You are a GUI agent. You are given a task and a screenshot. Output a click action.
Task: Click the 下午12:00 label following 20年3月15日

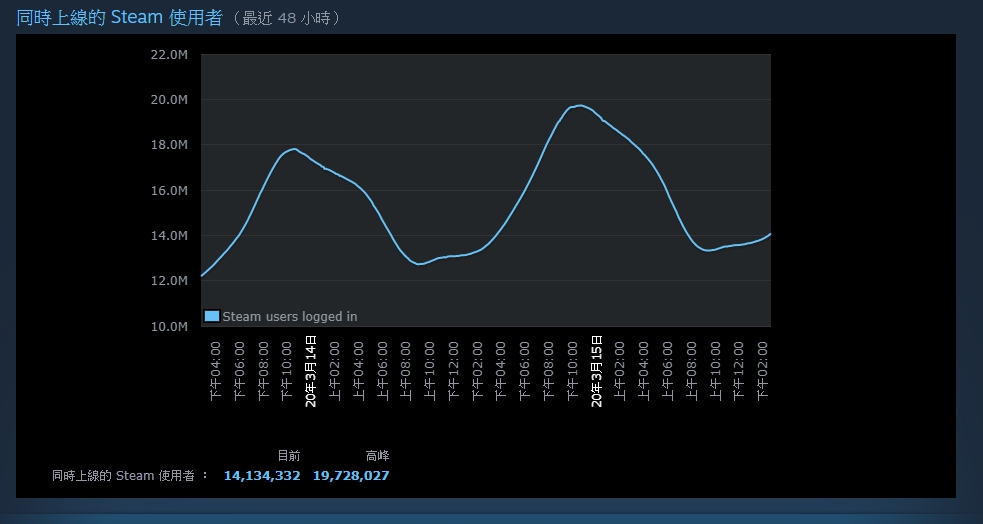(739, 371)
